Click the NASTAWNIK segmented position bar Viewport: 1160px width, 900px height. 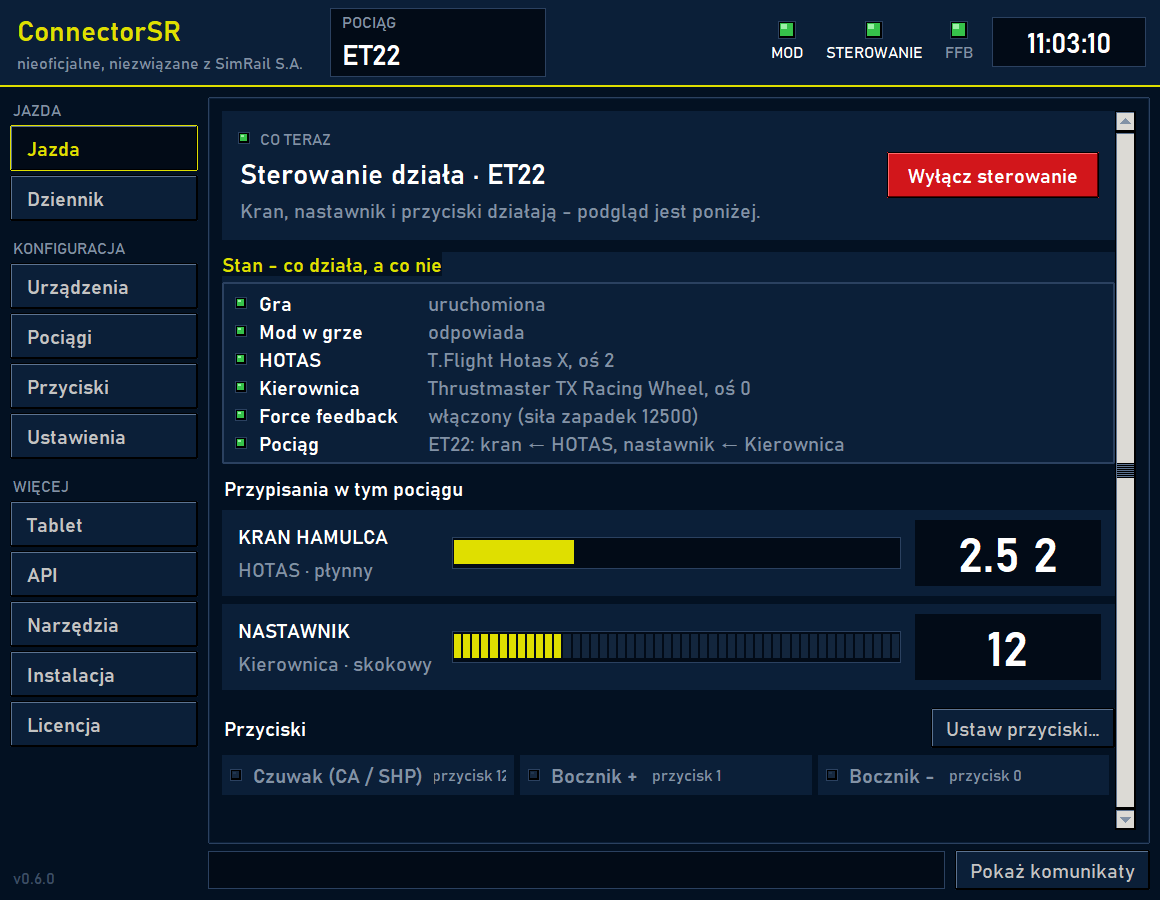pos(676,646)
